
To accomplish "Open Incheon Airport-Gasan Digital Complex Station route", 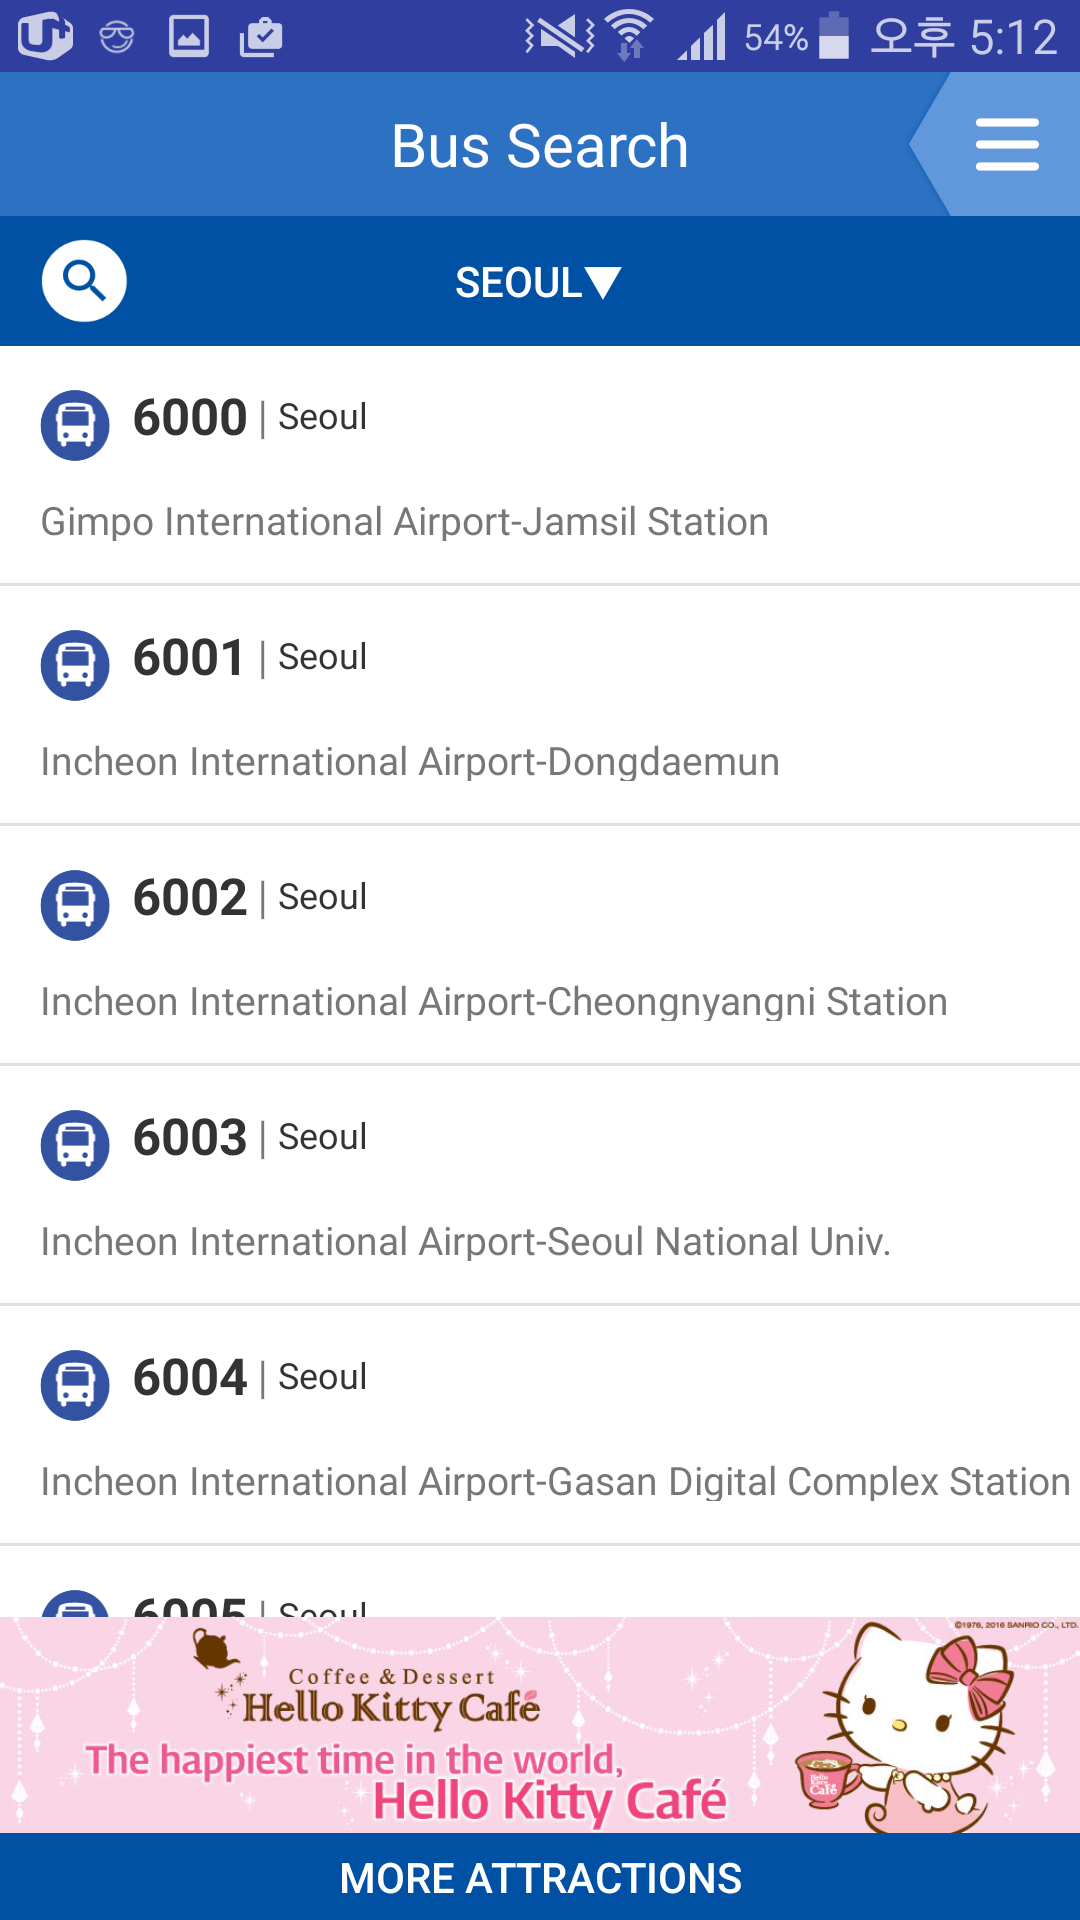I will tap(555, 1482).
